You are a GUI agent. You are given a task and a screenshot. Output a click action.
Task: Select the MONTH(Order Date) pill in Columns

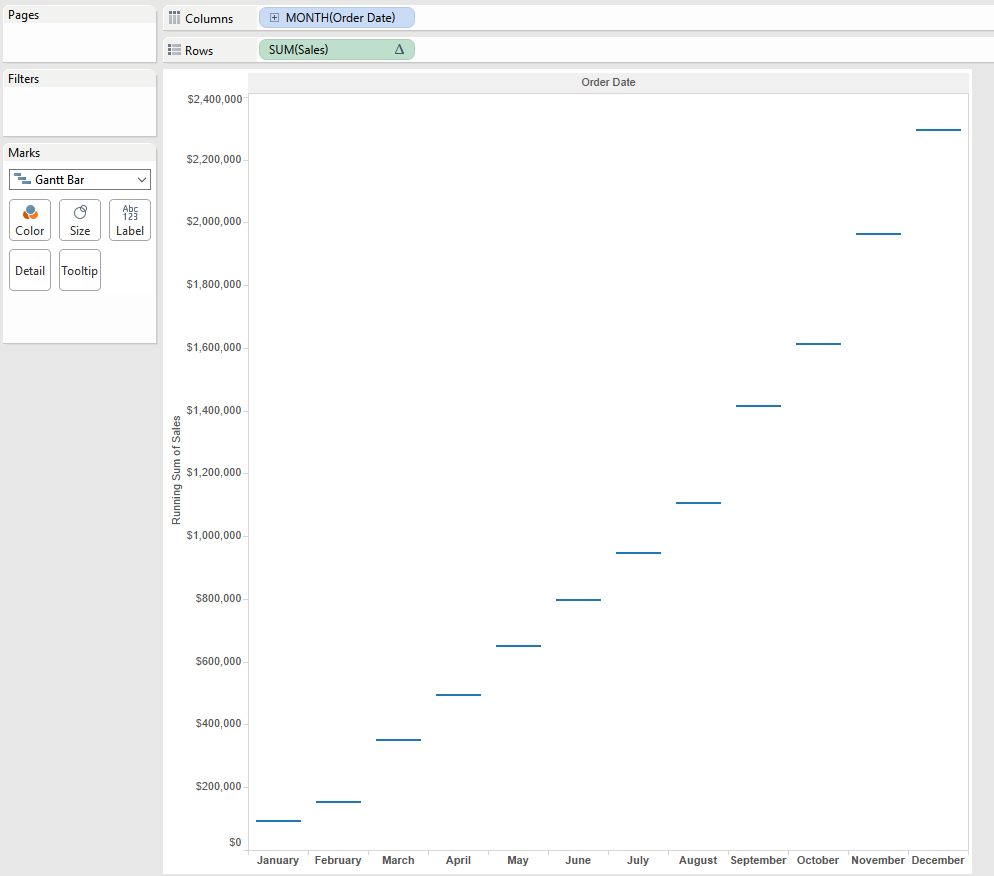[337, 18]
